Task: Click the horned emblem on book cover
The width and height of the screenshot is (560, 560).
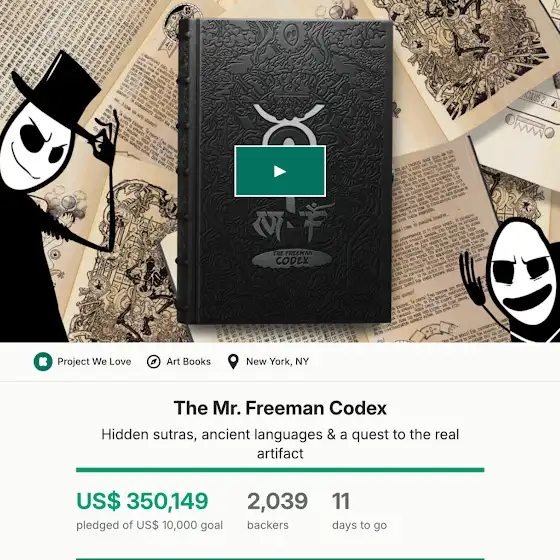Action: [289, 123]
